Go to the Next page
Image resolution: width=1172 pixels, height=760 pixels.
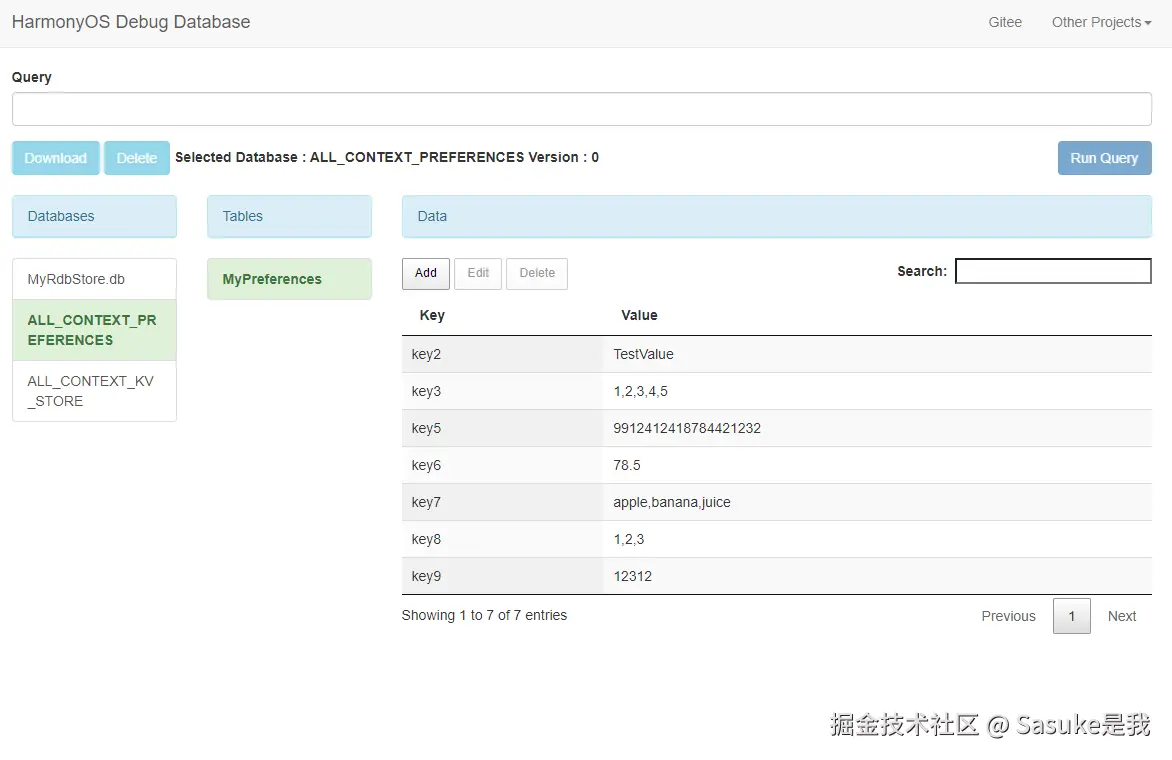1122,617
